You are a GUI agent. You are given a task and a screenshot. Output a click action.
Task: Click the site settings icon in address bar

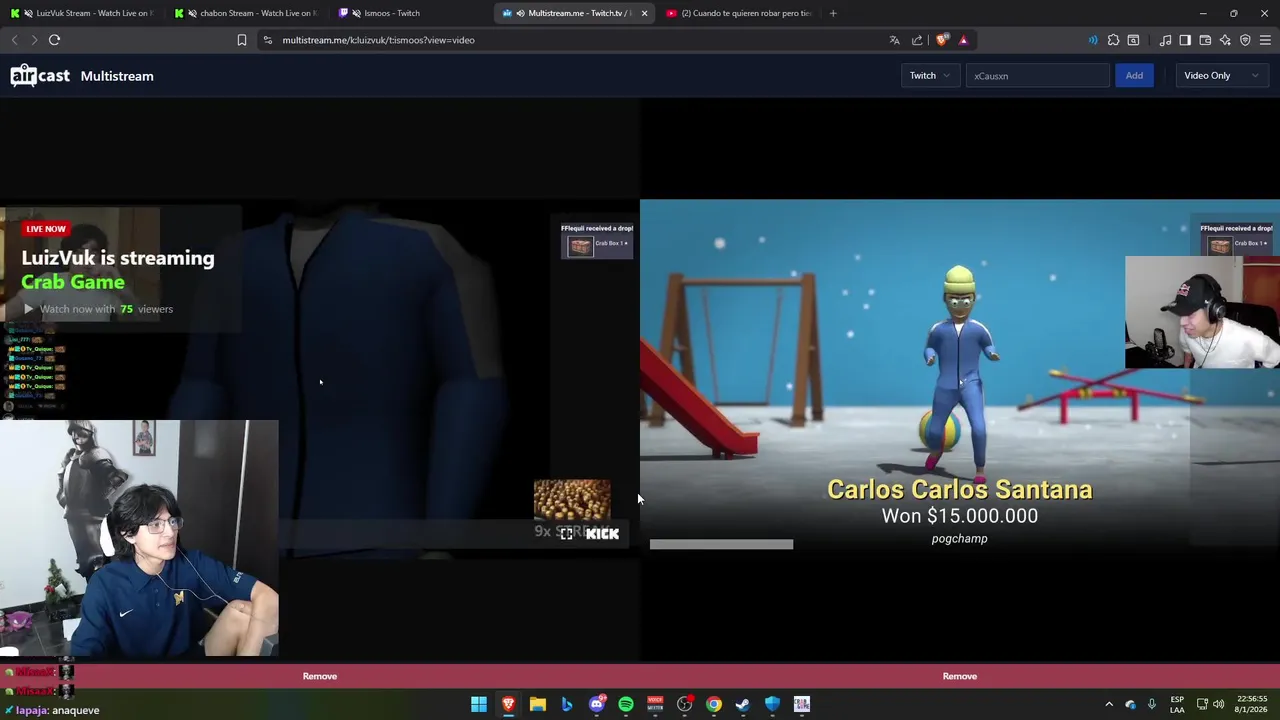[267, 40]
